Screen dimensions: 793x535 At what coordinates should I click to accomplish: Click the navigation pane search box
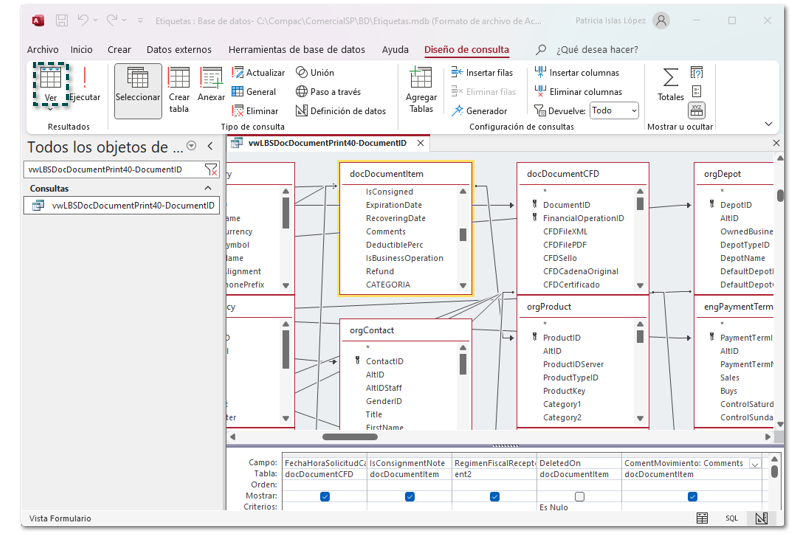[x=110, y=169]
